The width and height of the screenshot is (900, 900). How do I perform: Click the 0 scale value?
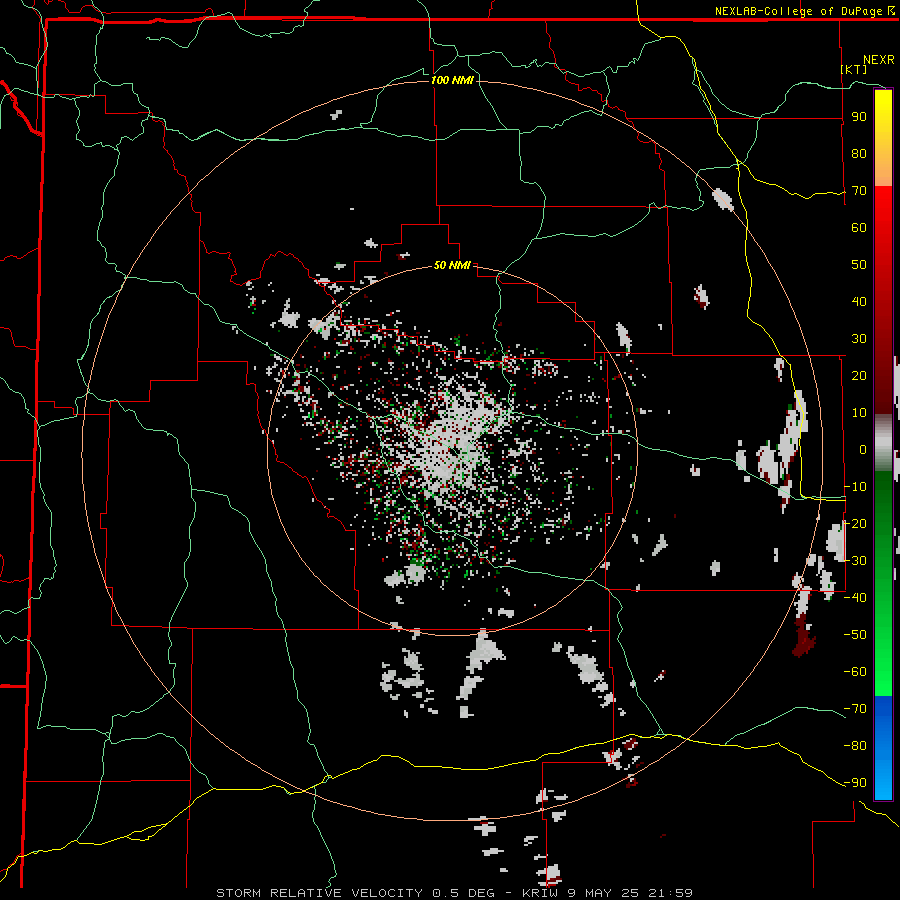coord(863,449)
